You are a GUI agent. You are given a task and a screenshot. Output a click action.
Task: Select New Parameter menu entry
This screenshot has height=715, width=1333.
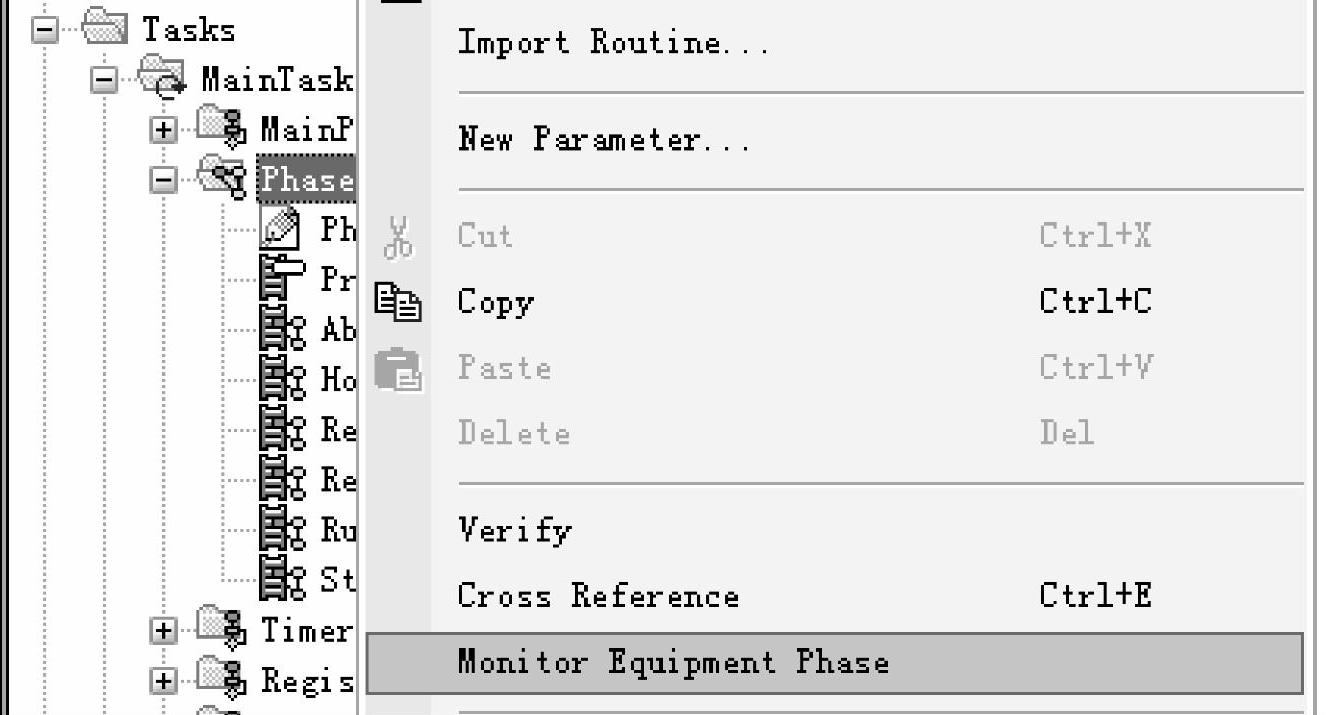click(x=604, y=139)
